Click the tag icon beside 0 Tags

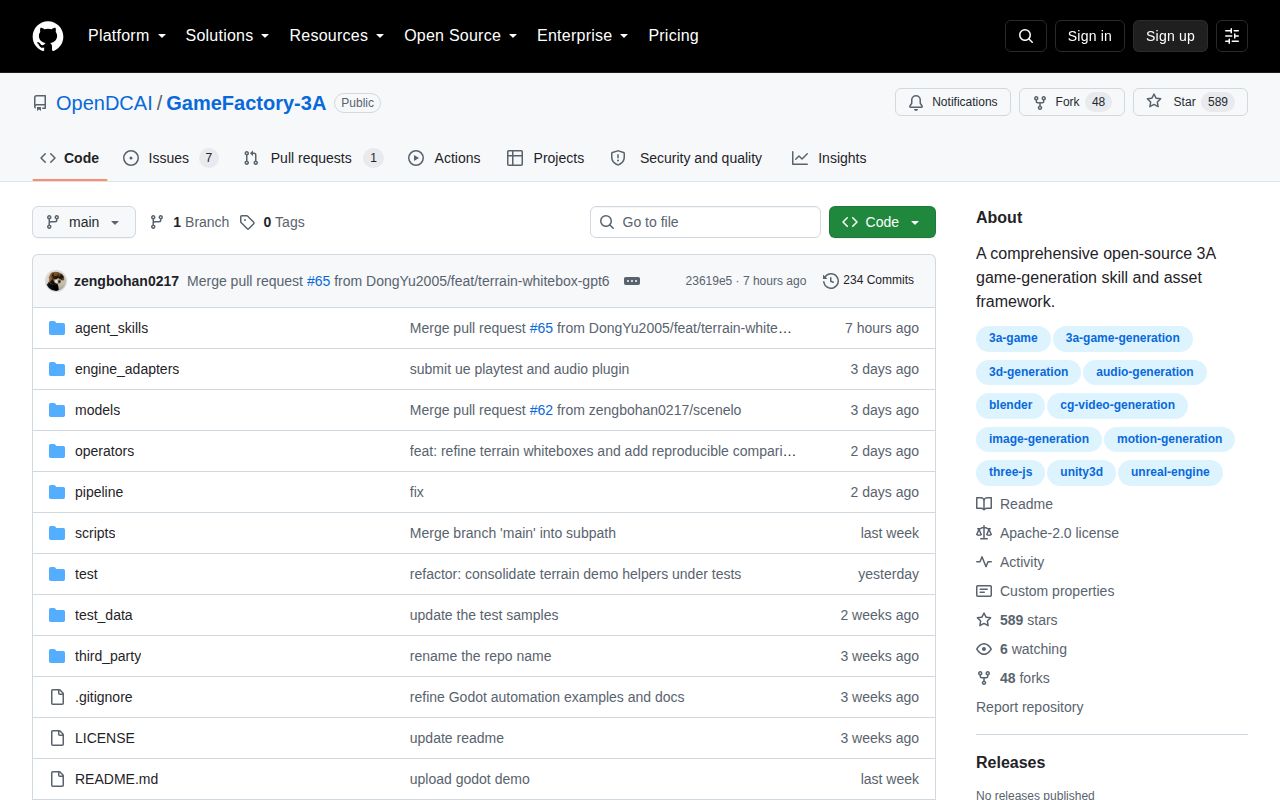tap(247, 222)
